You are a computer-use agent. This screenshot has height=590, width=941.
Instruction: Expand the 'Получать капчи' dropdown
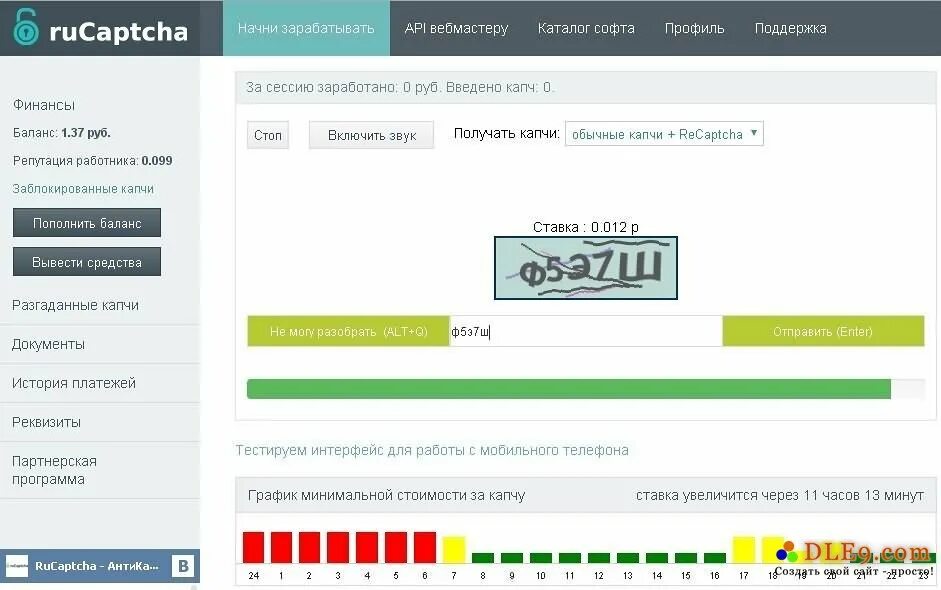(664, 134)
